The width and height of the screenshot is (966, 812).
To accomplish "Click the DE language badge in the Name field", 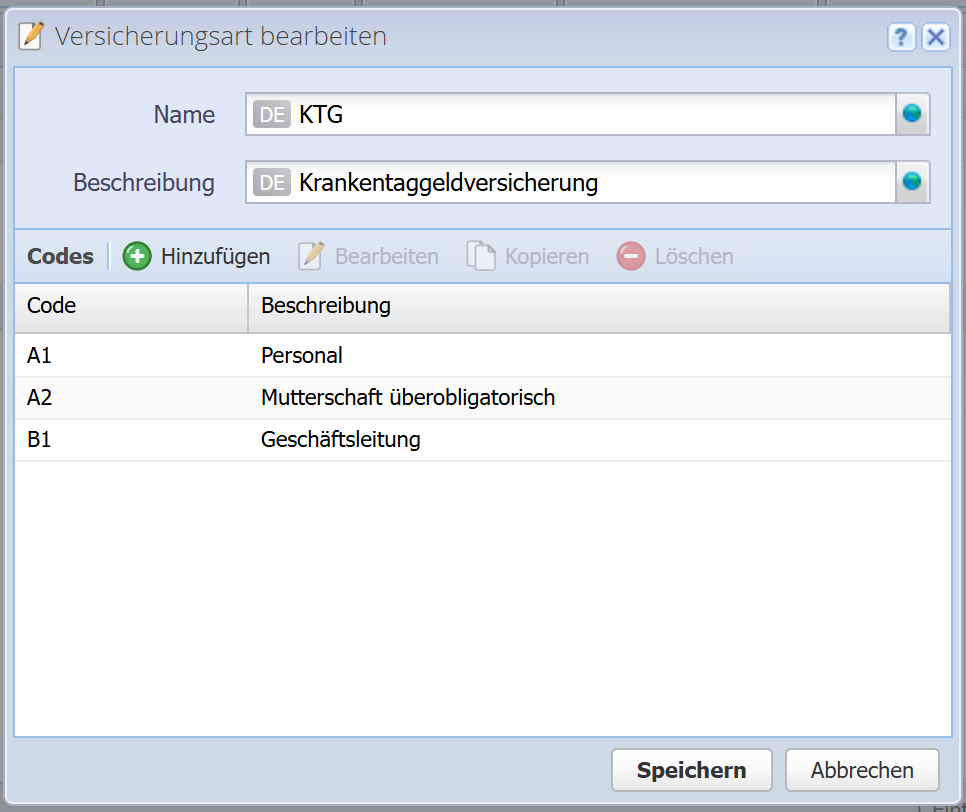I will click(x=271, y=114).
